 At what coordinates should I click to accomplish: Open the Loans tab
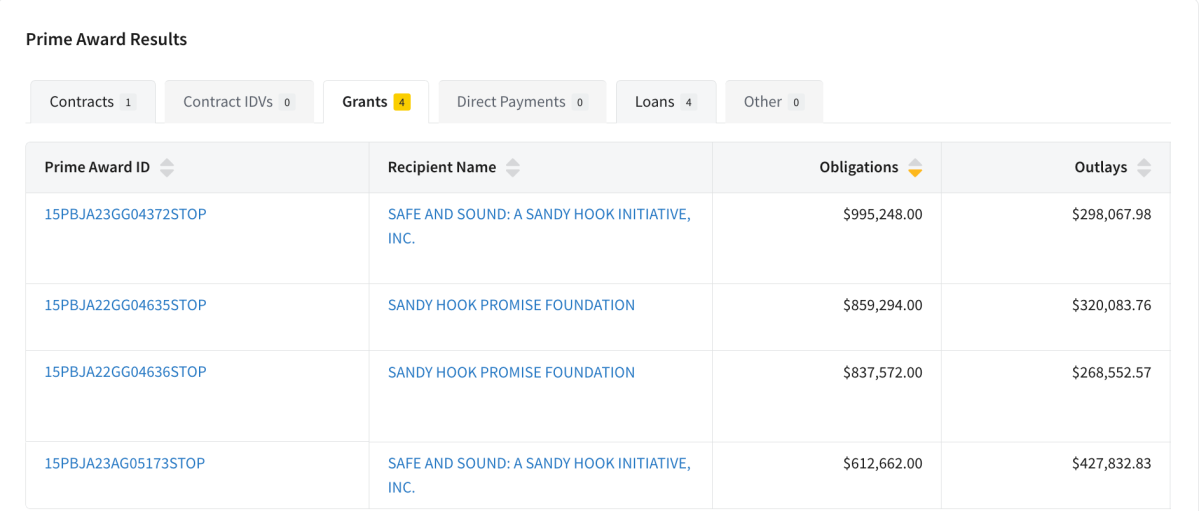pos(665,102)
